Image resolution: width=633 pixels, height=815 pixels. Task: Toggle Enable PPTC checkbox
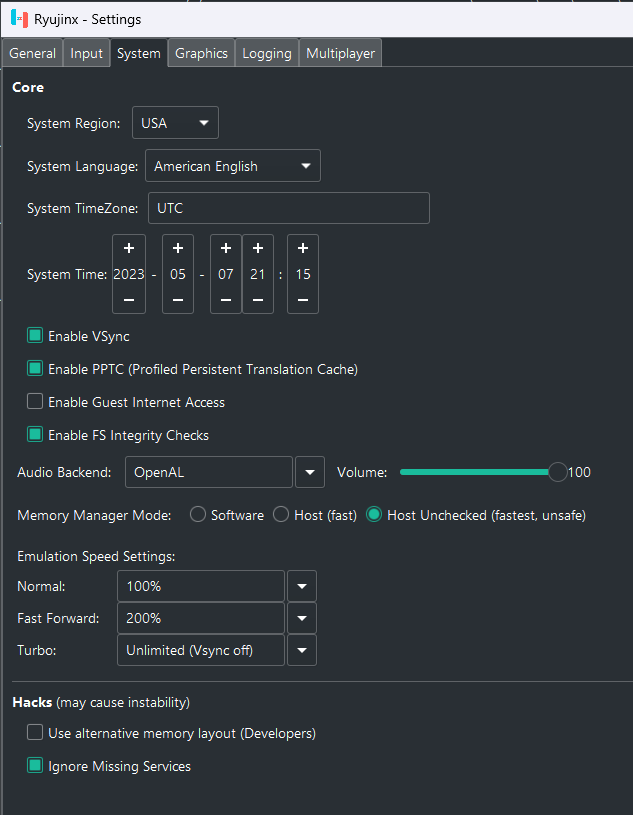click(35, 369)
